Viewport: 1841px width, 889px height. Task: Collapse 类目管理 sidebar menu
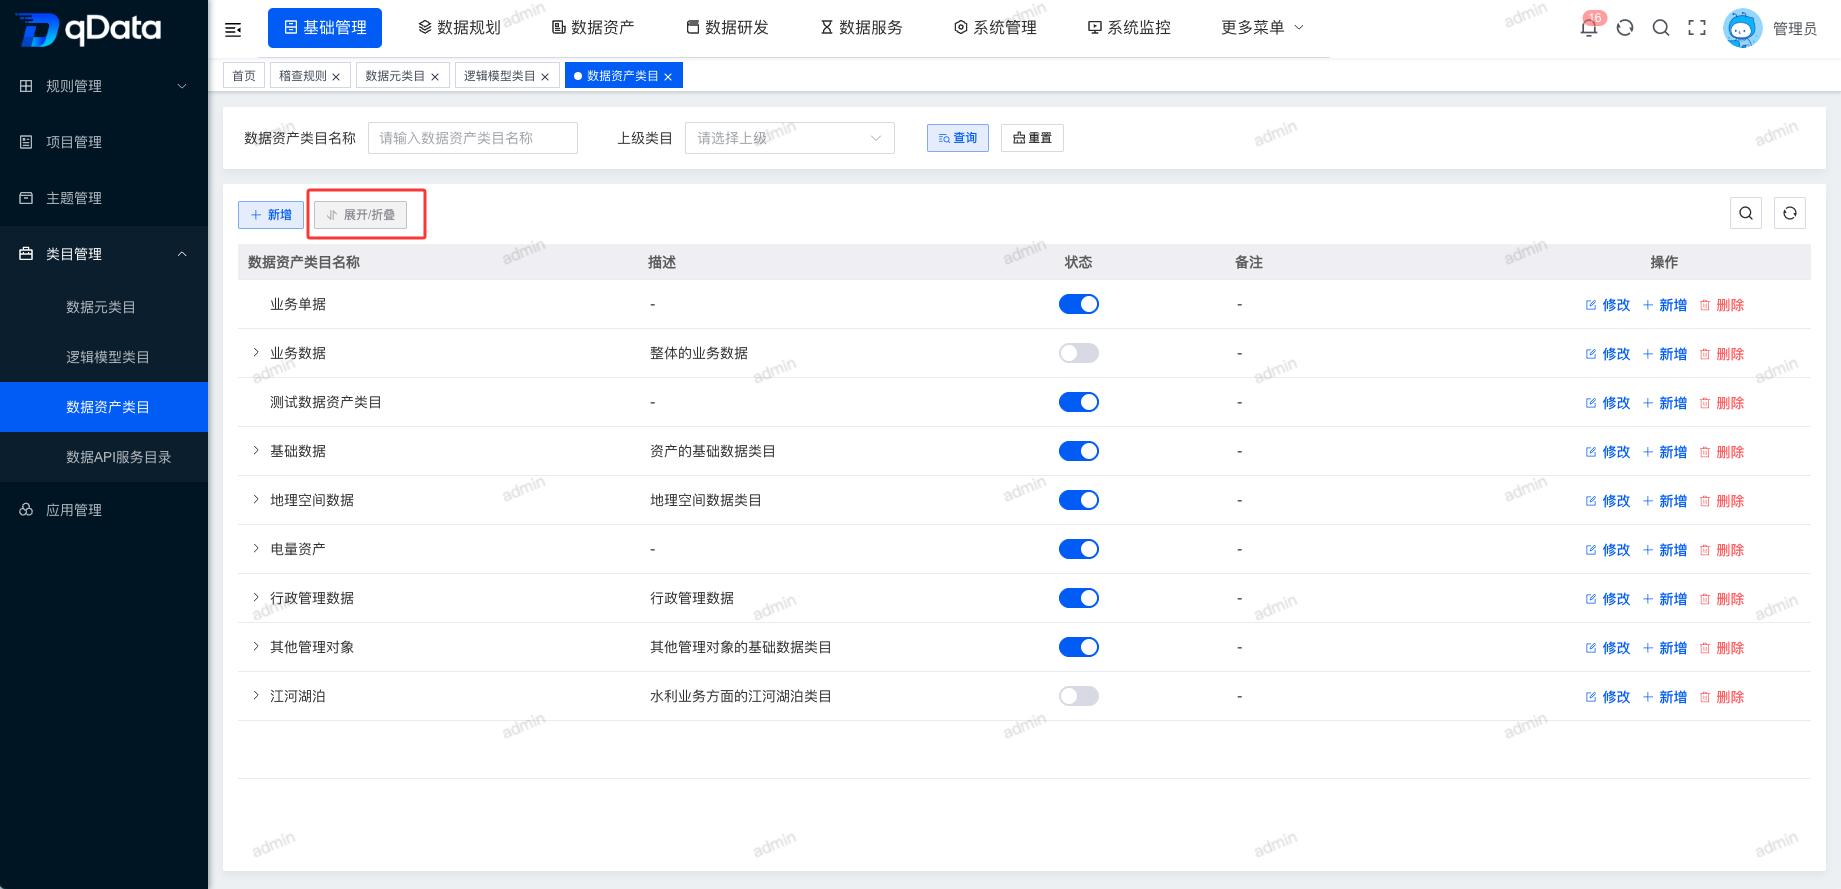104,254
